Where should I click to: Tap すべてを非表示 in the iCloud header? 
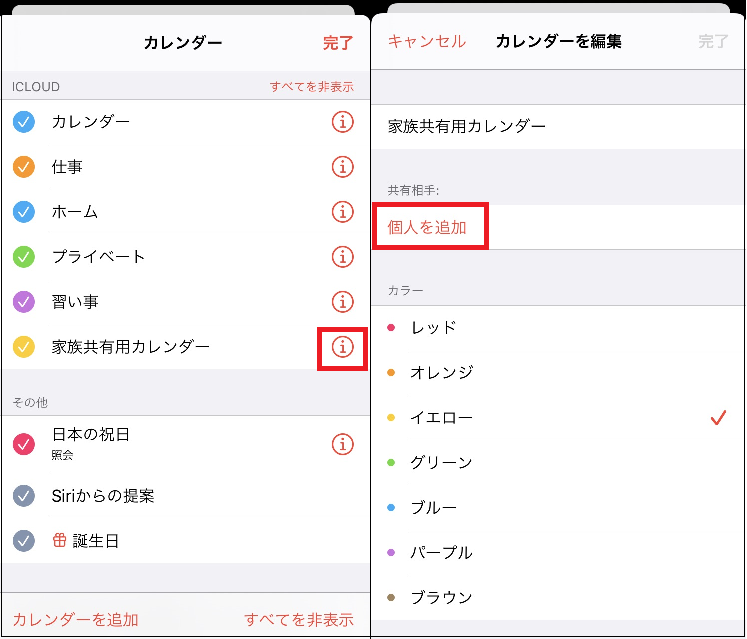(x=311, y=87)
